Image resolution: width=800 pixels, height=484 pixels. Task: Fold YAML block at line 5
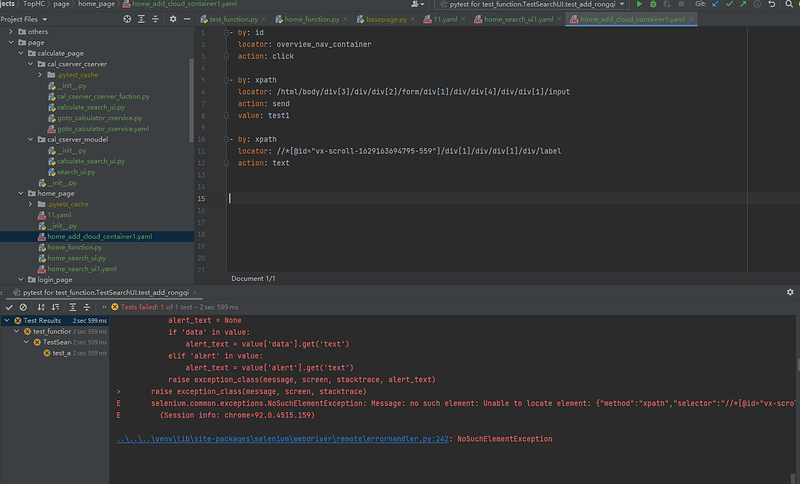pos(226,80)
